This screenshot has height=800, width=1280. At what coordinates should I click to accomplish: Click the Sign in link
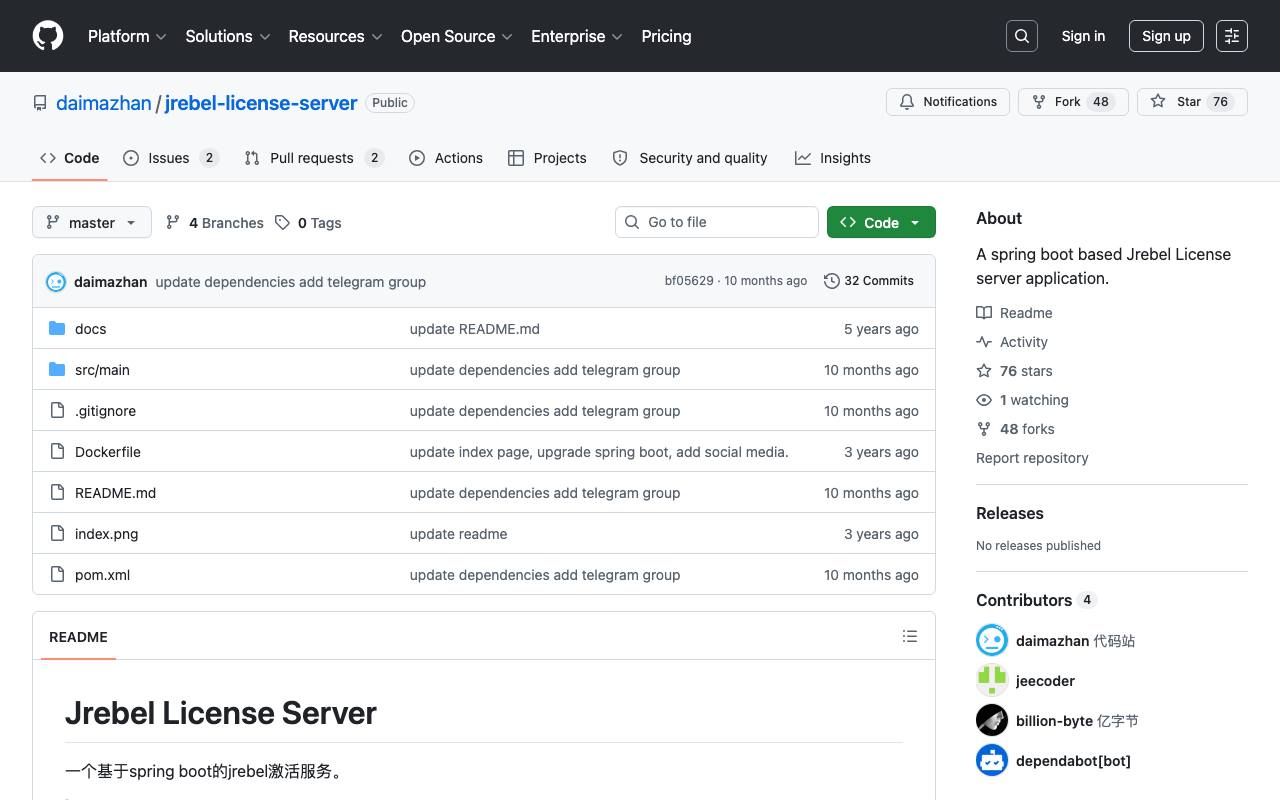[x=1083, y=36]
